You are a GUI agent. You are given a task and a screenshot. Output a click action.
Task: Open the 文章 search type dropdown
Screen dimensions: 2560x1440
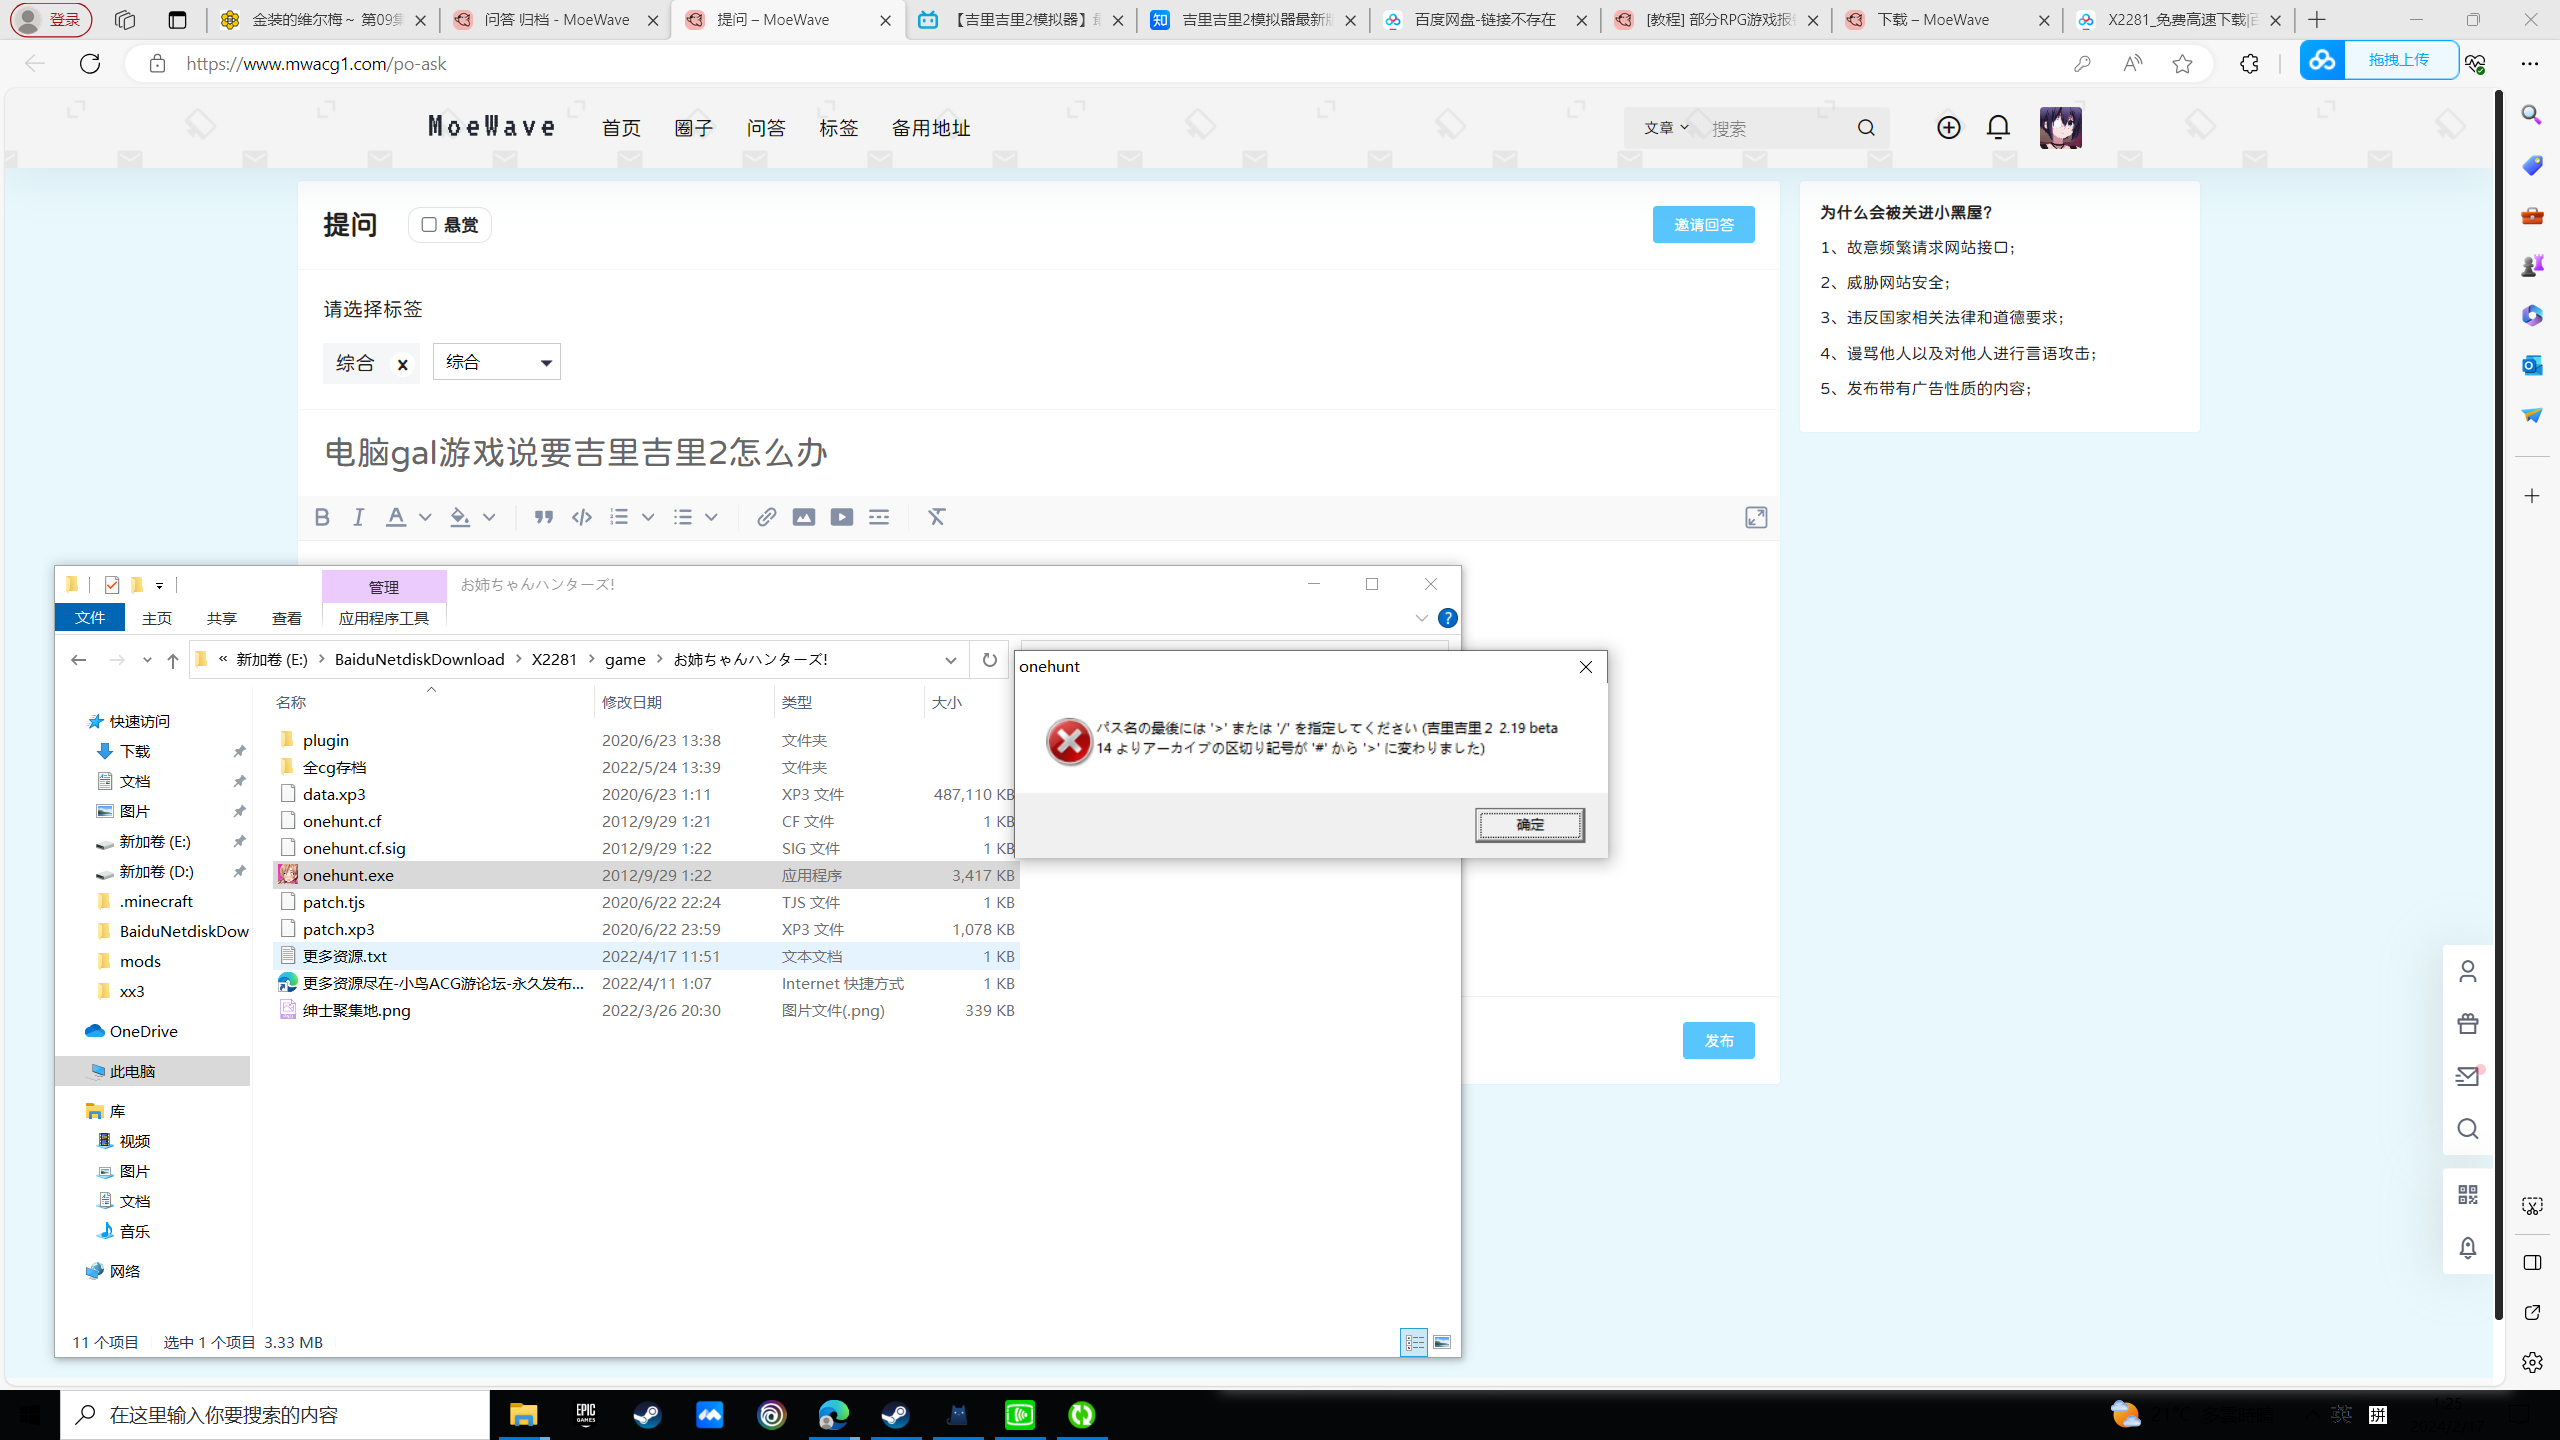(x=1665, y=128)
